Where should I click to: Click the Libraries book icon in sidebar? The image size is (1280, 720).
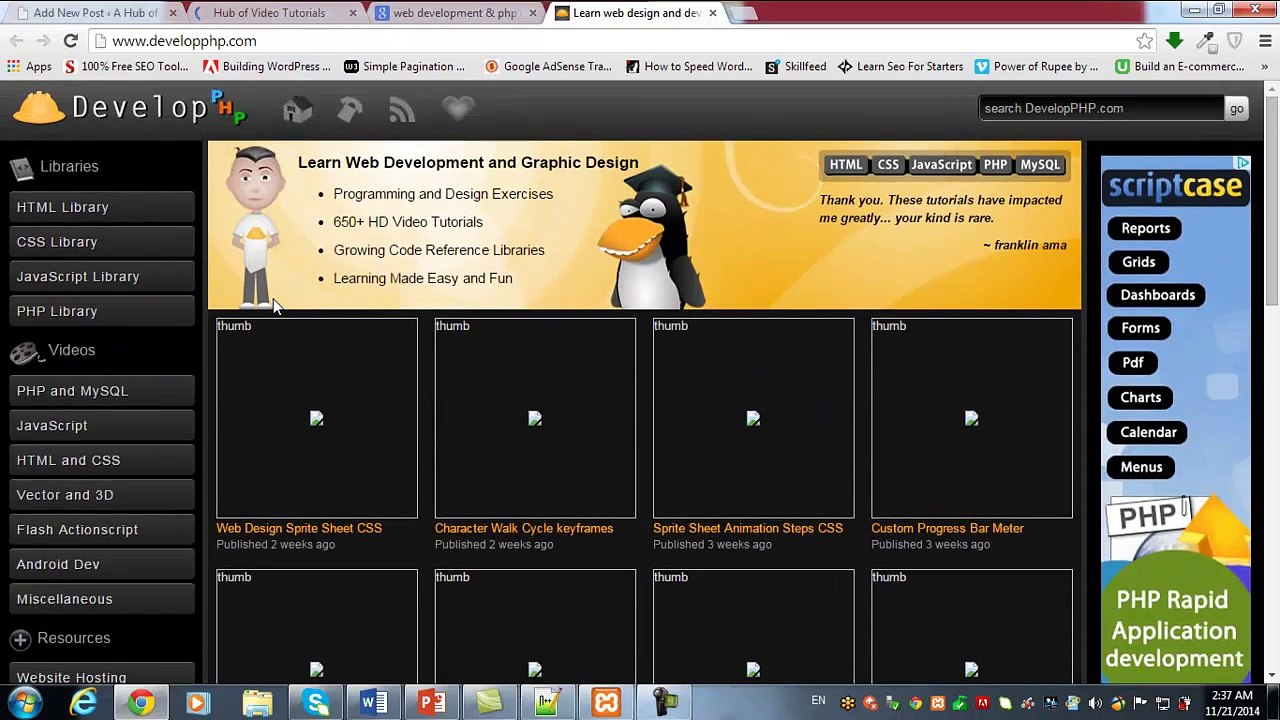[21, 168]
